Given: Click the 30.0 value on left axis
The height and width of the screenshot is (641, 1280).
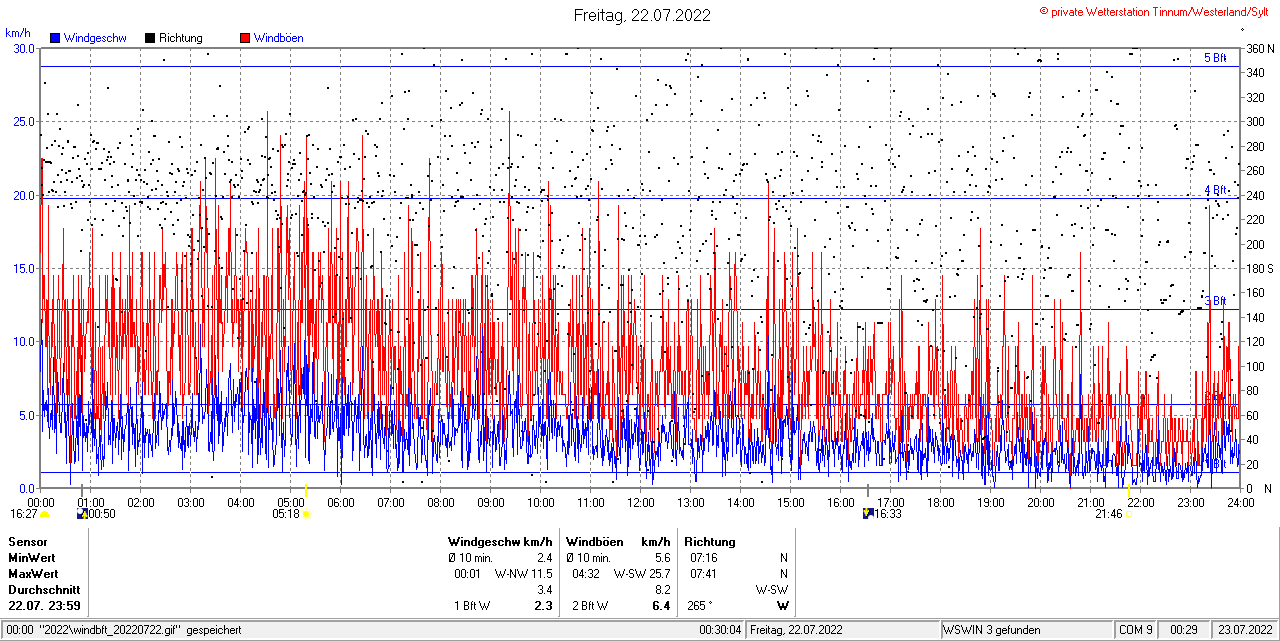Looking at the screenshot, I should click(x=23, y=48).
